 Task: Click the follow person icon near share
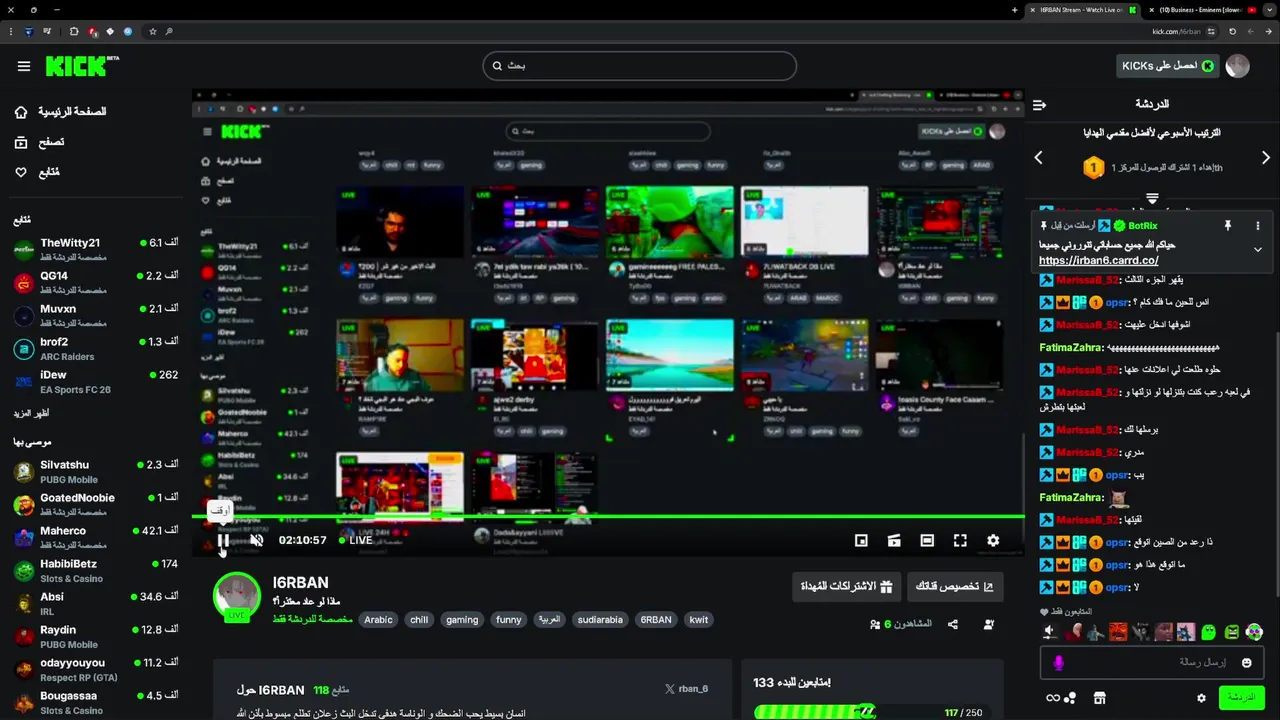pyautogui.click(x=988, y=624)
